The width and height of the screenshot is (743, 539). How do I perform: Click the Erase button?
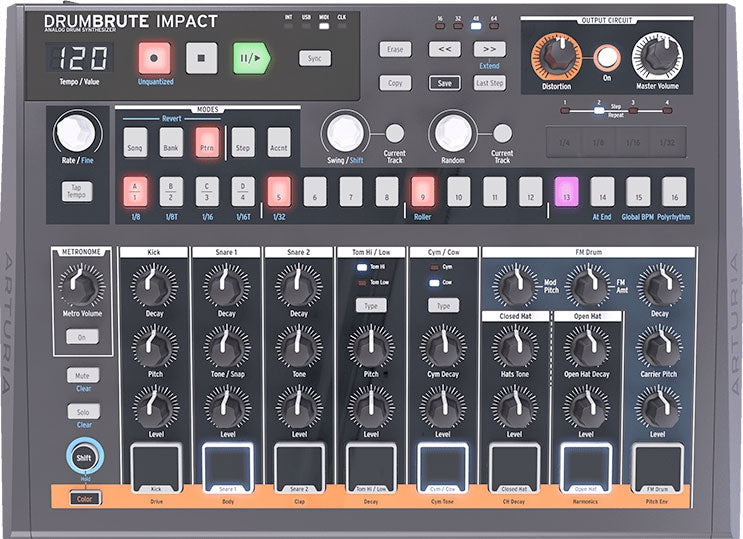395,49
